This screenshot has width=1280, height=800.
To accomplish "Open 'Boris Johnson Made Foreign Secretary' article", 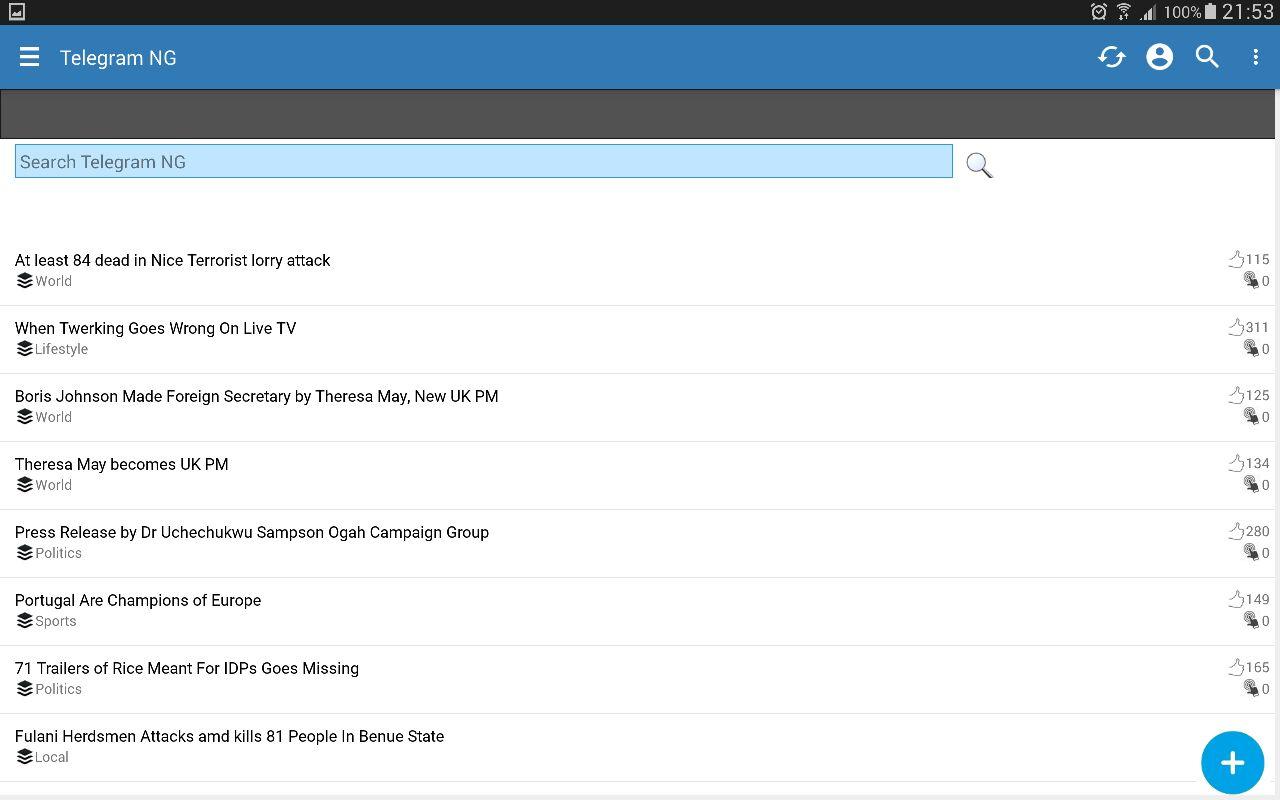I will click(257, 396).
